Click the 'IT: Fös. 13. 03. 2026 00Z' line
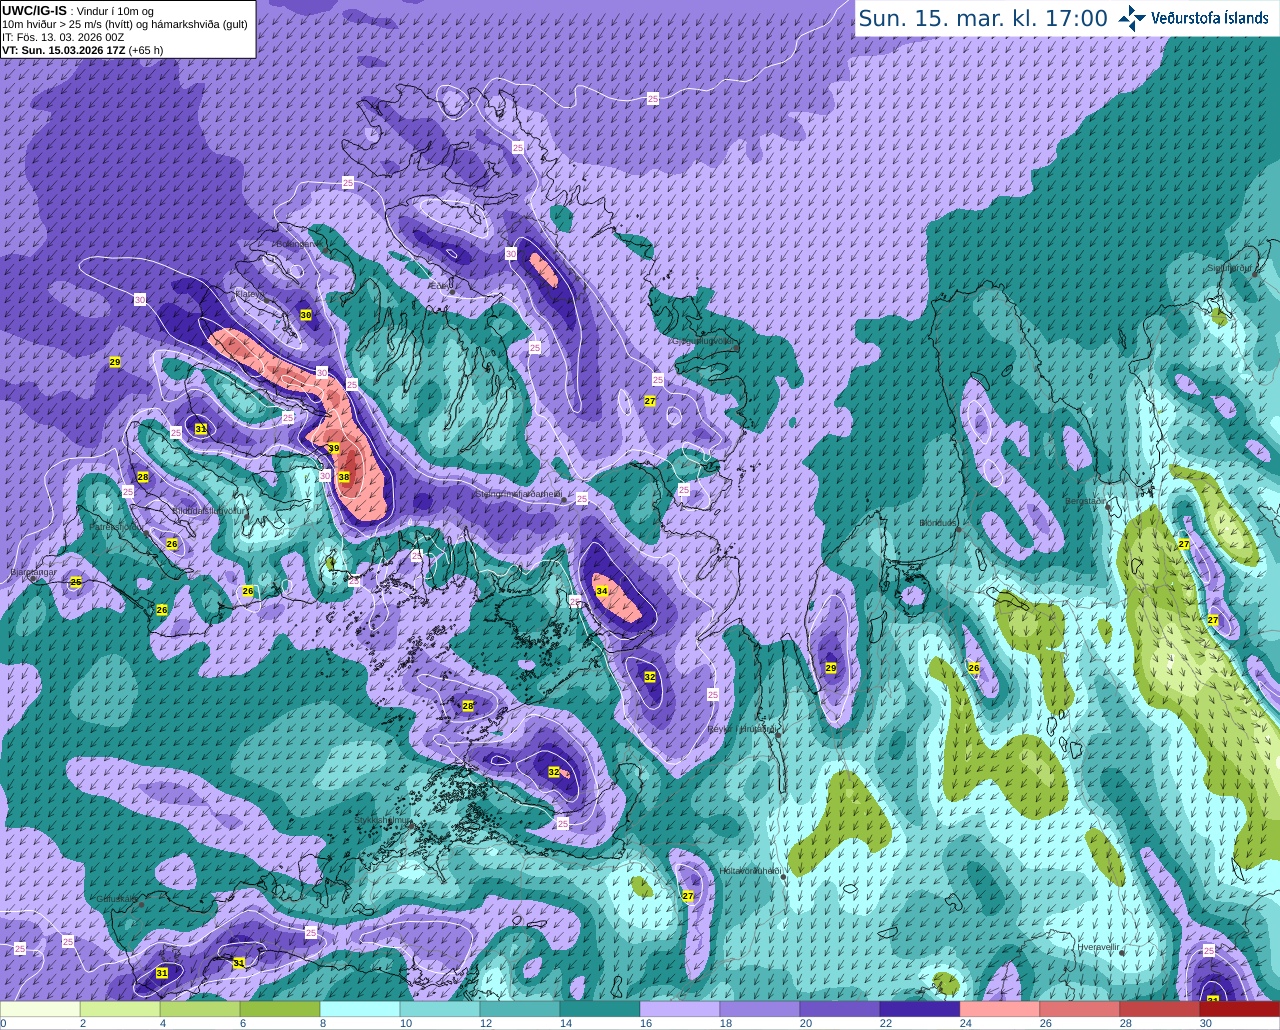The width and height of the screenshot is (1280, 1030). (63, 37)
